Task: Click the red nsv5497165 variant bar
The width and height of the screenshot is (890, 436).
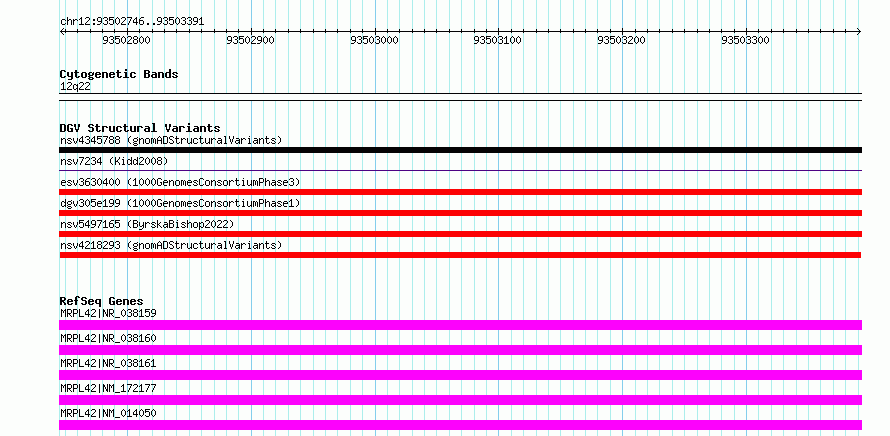Action: coord(460,234)
